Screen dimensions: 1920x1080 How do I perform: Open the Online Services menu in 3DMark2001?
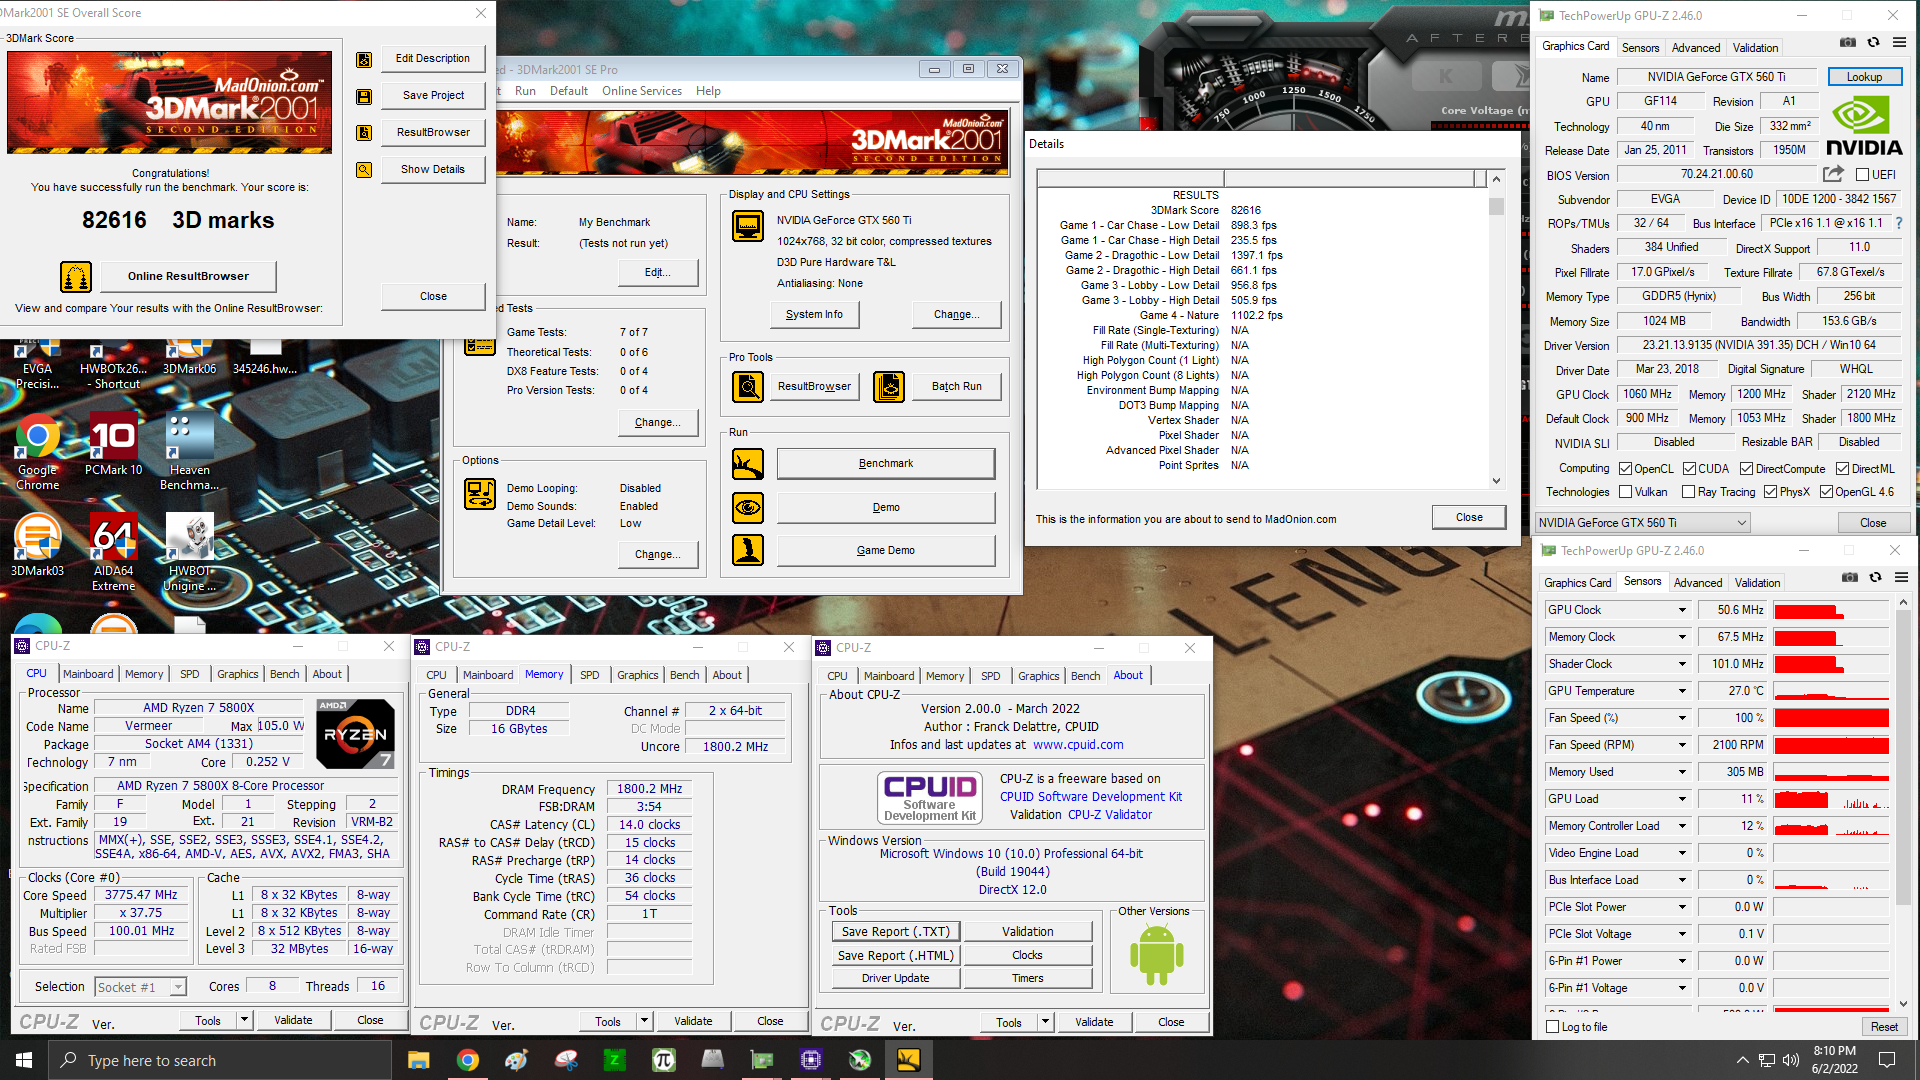[x=642, y=91]
